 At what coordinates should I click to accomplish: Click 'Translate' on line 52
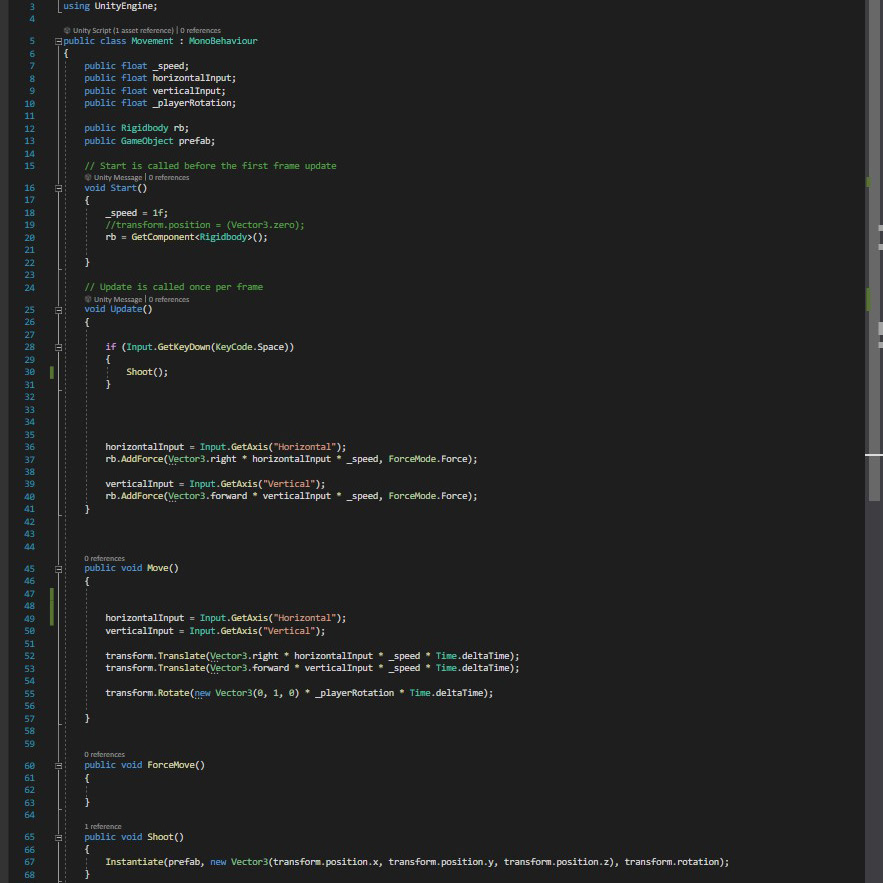click(181, 656)
